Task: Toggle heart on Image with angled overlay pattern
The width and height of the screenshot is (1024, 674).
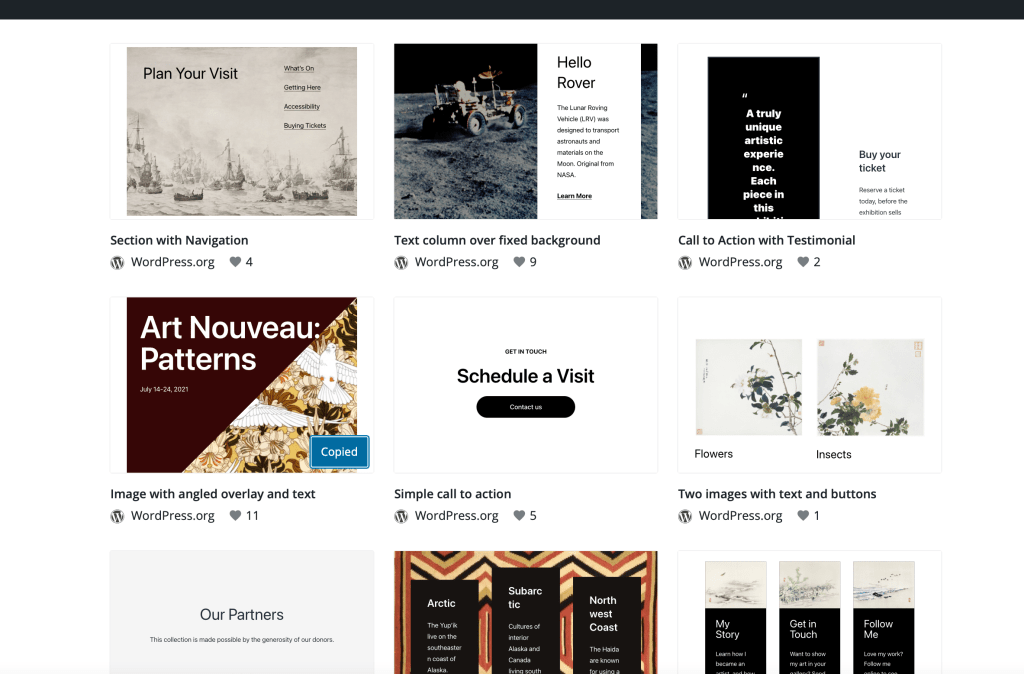Action: (x=235, y=515)
